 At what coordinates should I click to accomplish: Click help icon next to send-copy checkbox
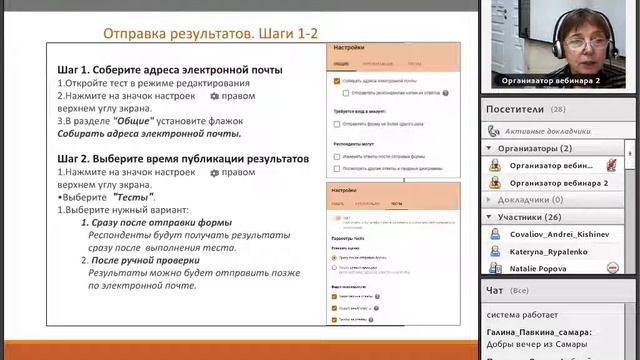(446, 93)
